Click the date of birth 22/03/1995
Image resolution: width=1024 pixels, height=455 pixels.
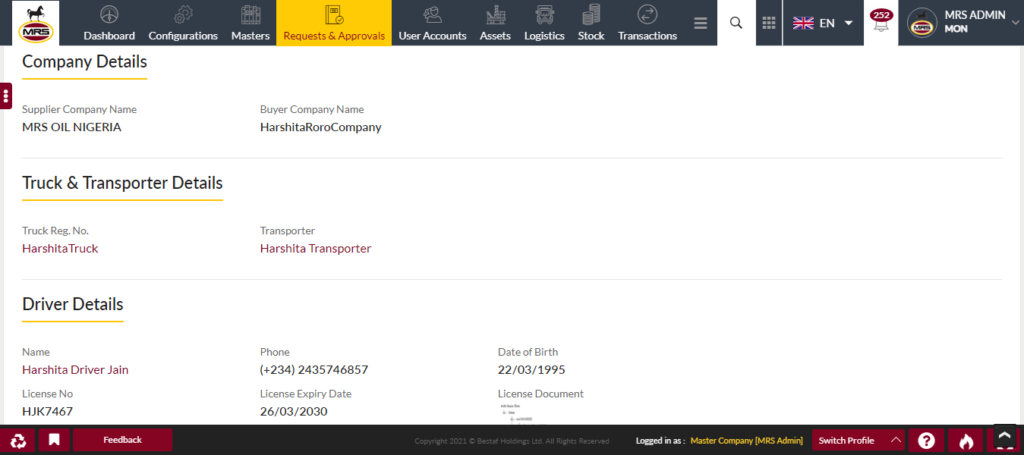532,370
